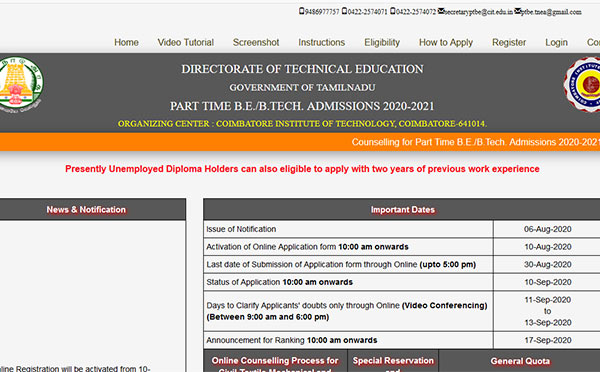Click the Days to Clarify Applicants' doubts row
600x372 pixels.
pos(347,311)
